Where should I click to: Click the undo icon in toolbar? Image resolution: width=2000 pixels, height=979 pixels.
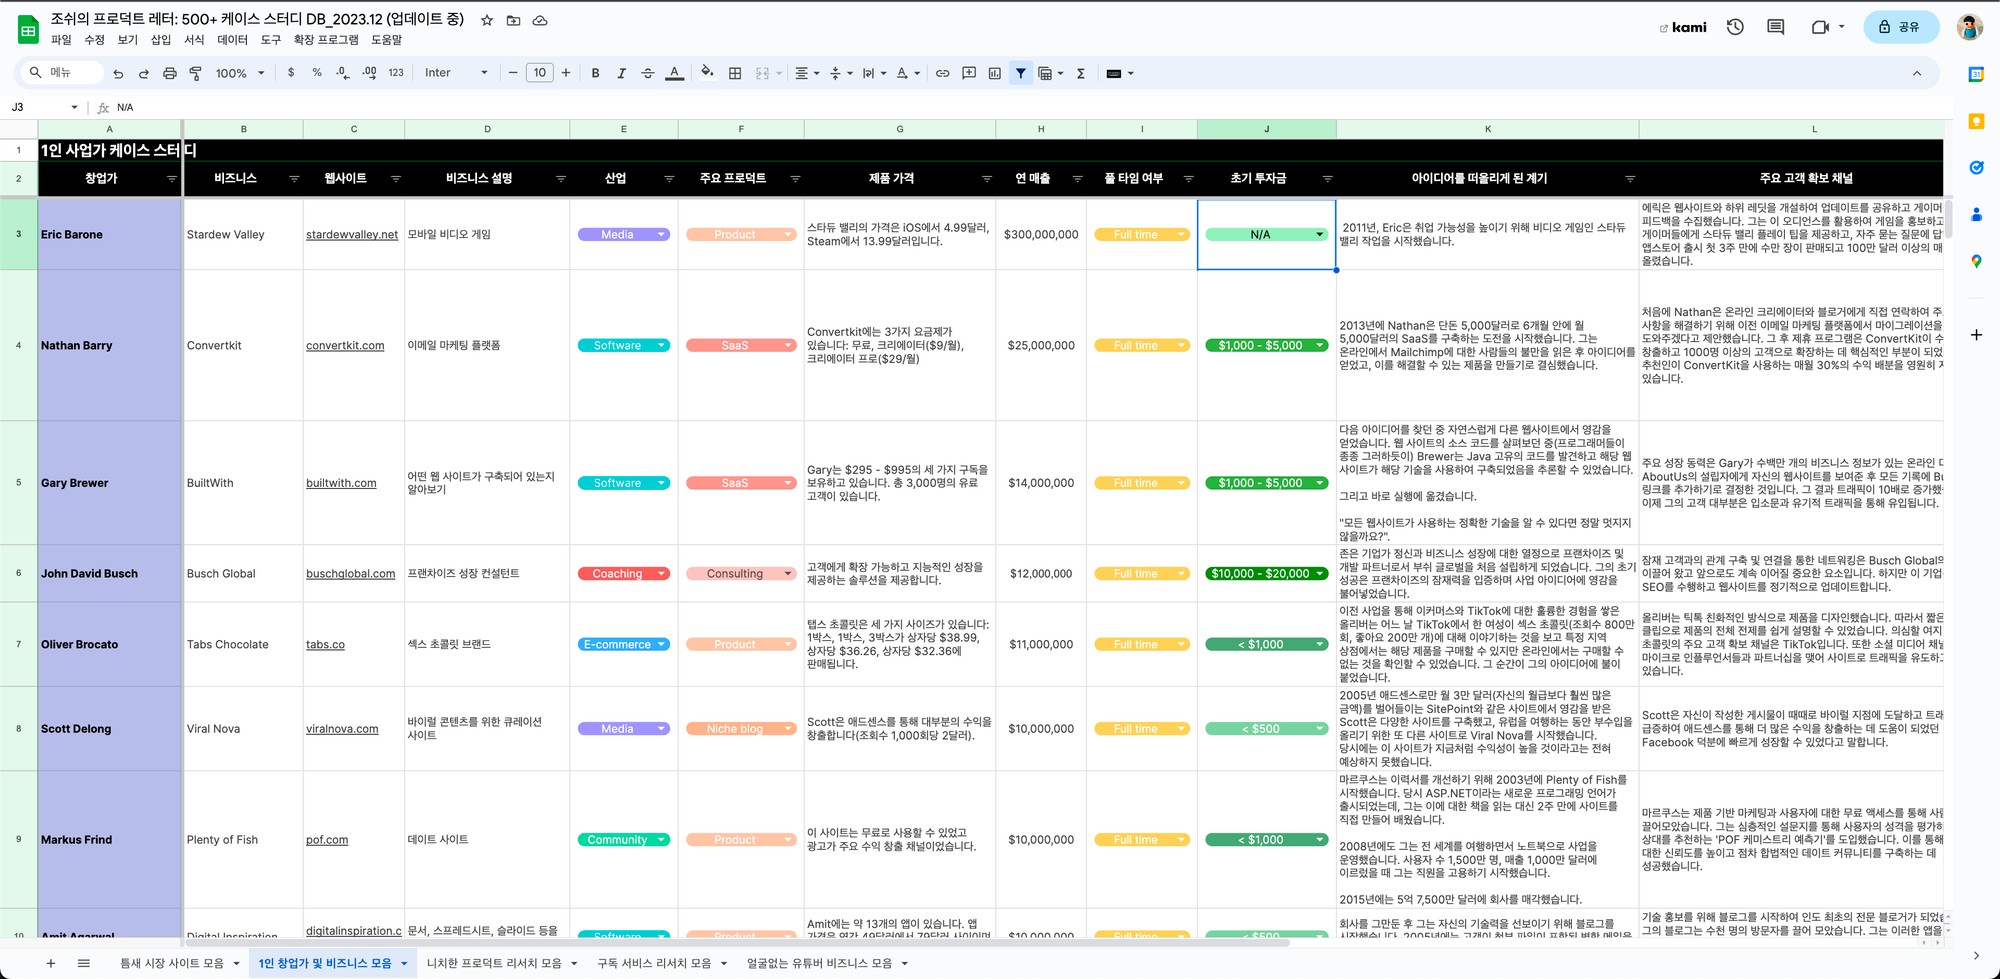click(x=118, y=73)
